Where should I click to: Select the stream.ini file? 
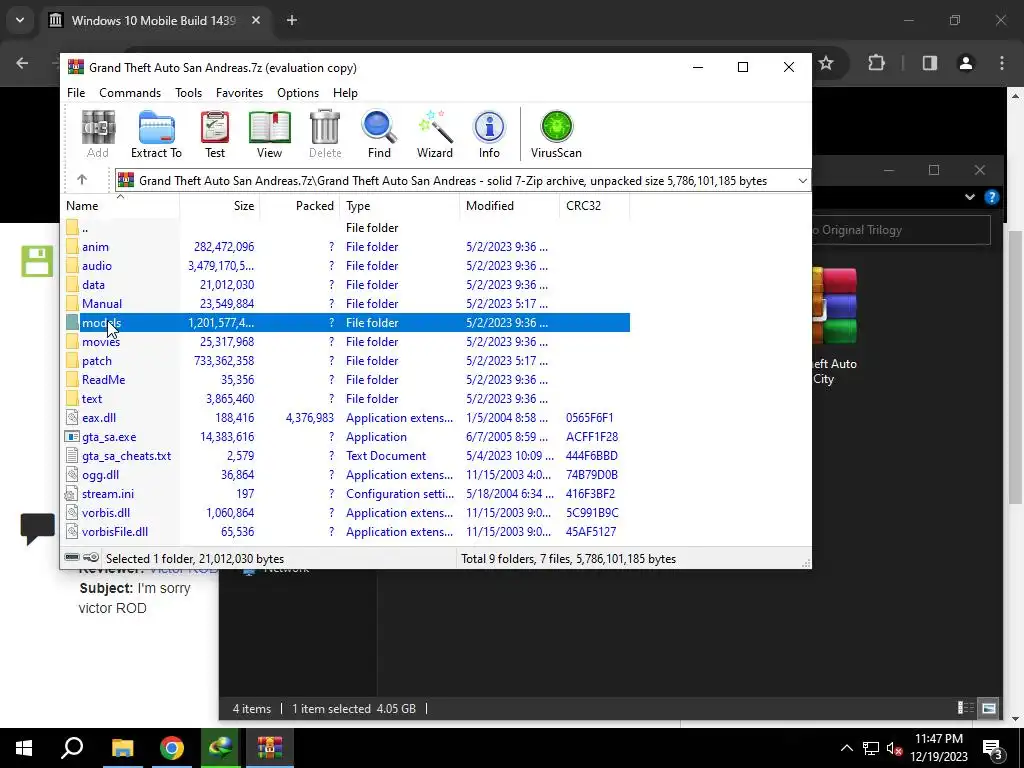[347, 494]
